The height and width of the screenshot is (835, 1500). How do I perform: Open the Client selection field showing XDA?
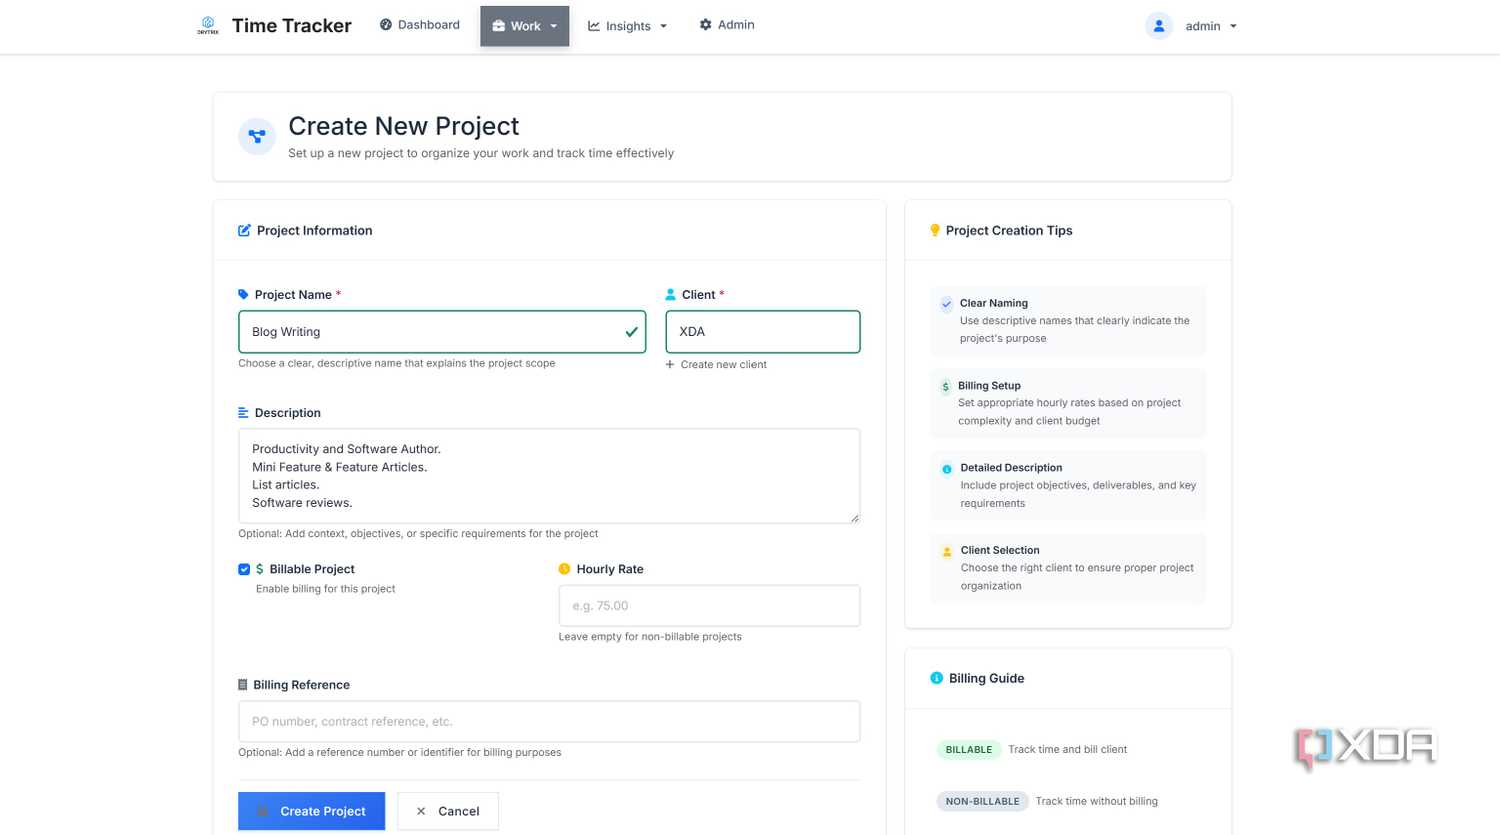coord(762,332)
